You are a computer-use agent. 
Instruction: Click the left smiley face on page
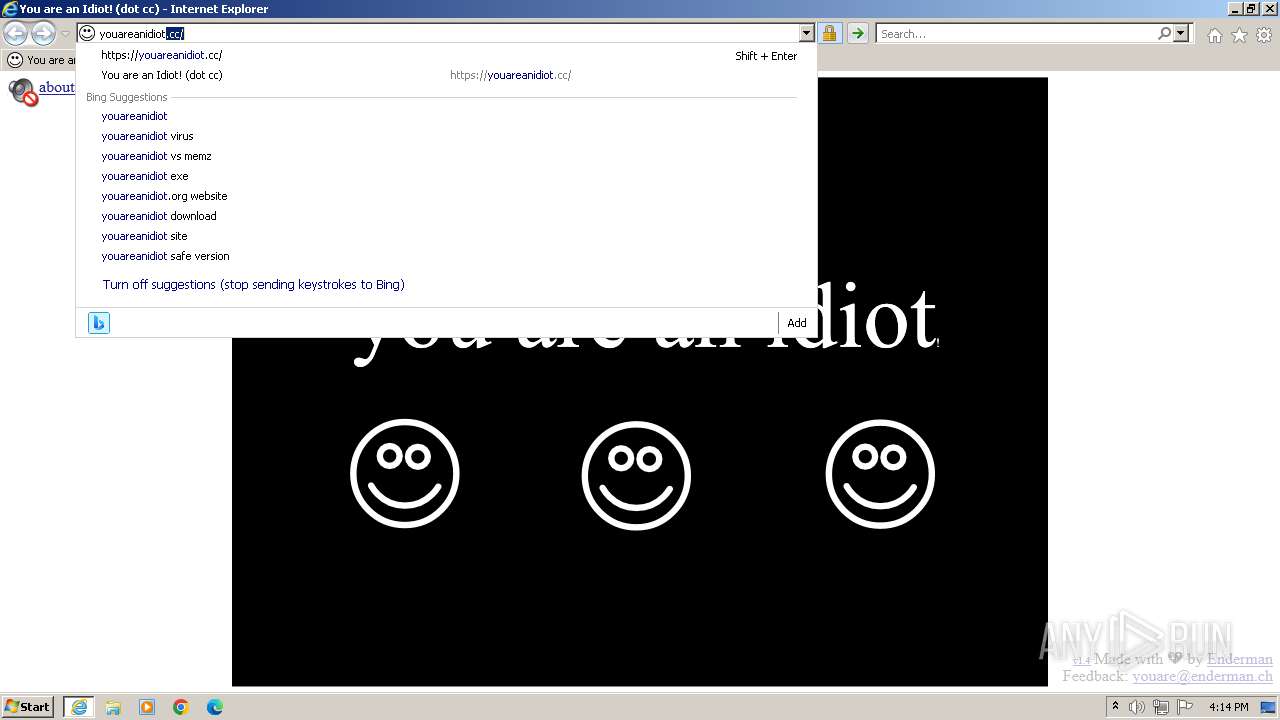coord(405,474)
